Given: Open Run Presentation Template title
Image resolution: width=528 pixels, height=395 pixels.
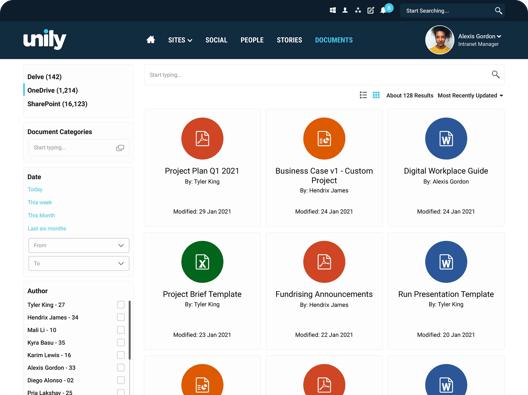Looking at the screenshot, I should [446, 294].
